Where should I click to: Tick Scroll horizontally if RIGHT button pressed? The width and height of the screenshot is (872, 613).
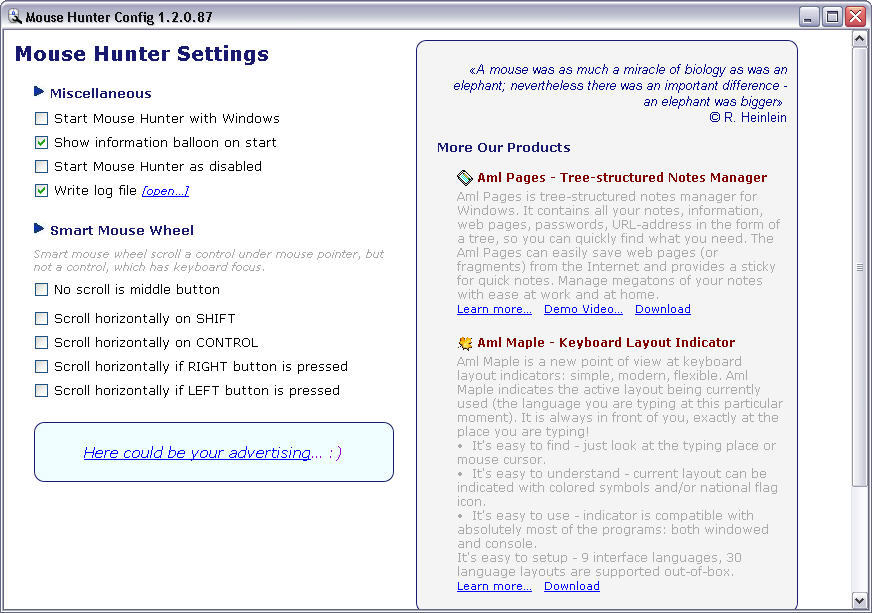[x=41, y=367]
